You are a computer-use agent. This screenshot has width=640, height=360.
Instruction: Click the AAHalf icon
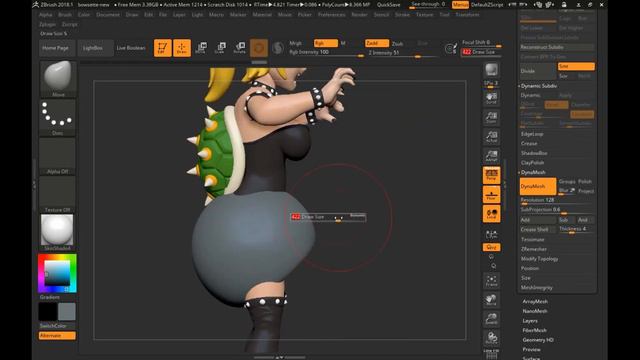click(491, 156)
